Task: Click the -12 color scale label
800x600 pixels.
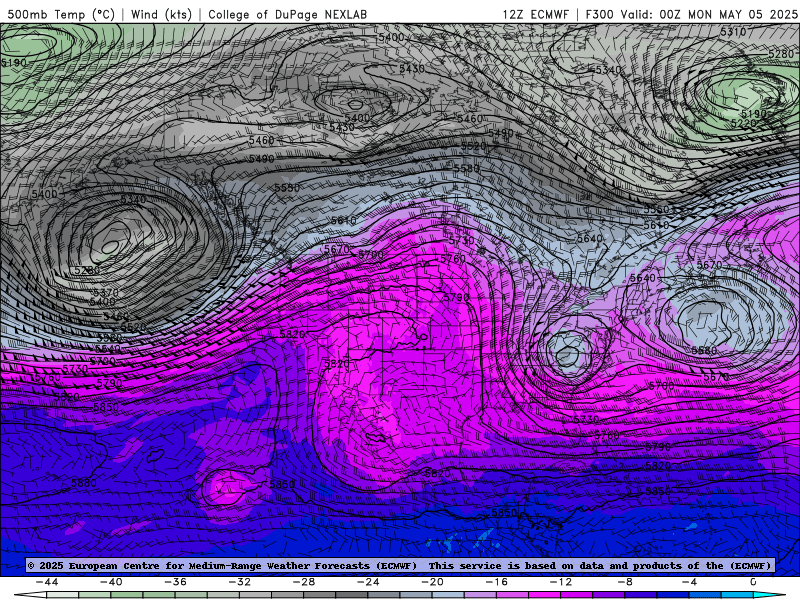Action: pyautogui.click(x=561, y=582)
